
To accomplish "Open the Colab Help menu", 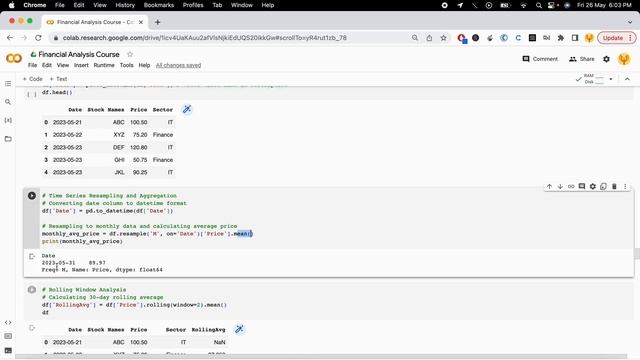I will tap(144, 65).
